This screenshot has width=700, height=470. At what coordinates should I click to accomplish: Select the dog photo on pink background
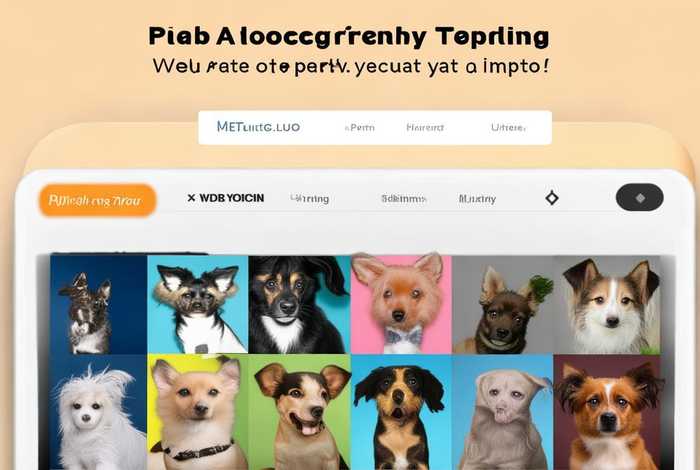pos(401,304)
